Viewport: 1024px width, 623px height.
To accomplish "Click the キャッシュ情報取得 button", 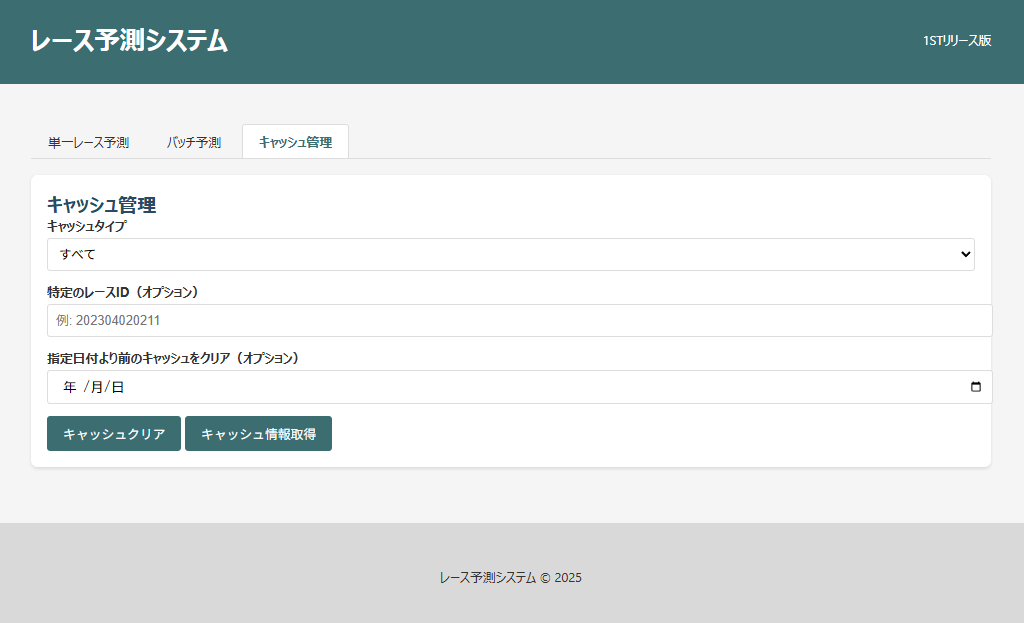I will pyautogui.click(x=258, y=434).
